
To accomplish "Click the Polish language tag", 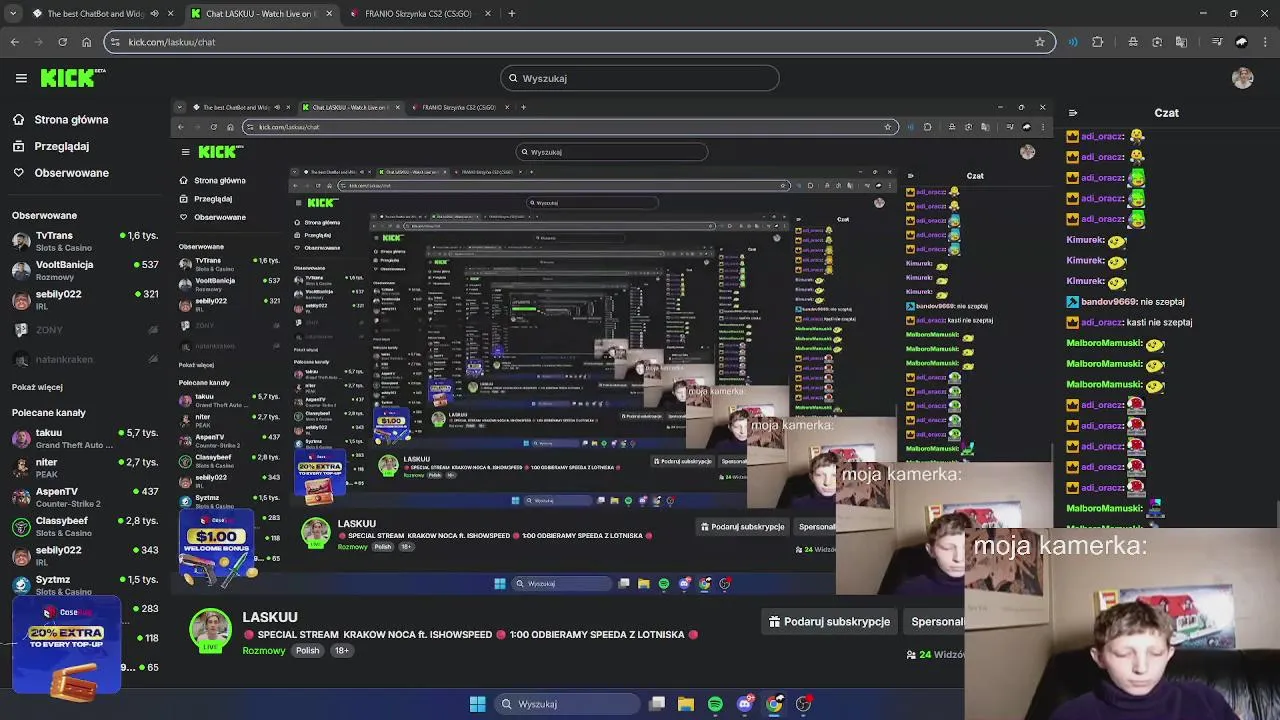I will [307, 651].
